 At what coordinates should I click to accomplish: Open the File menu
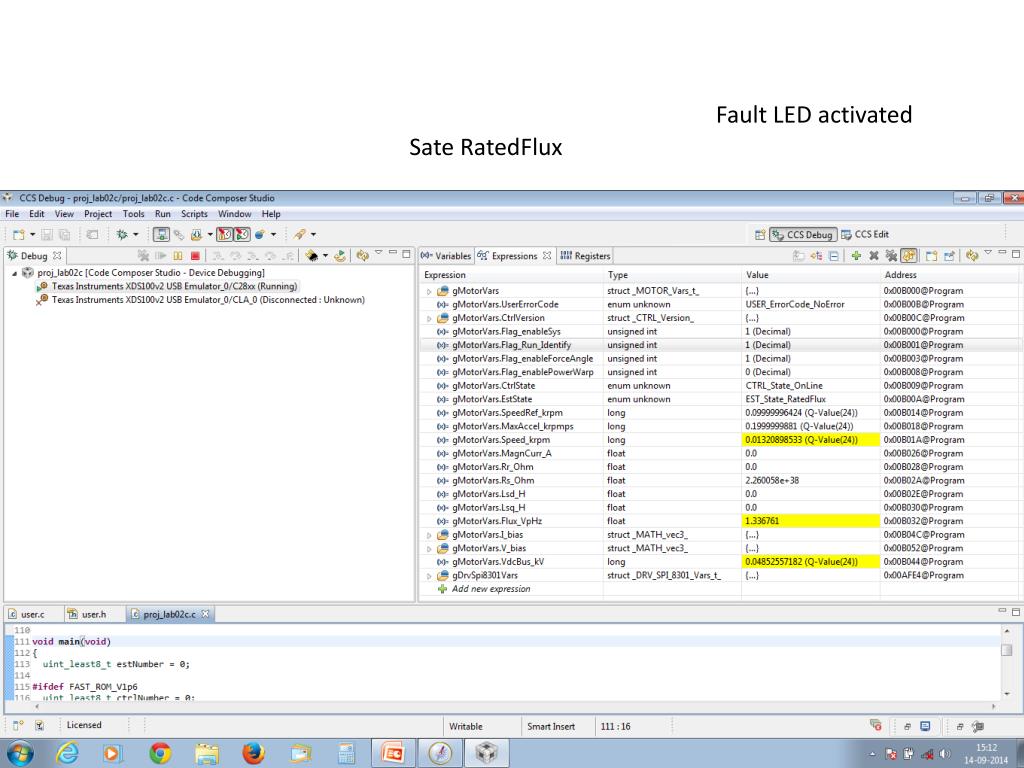click(12, 214)
